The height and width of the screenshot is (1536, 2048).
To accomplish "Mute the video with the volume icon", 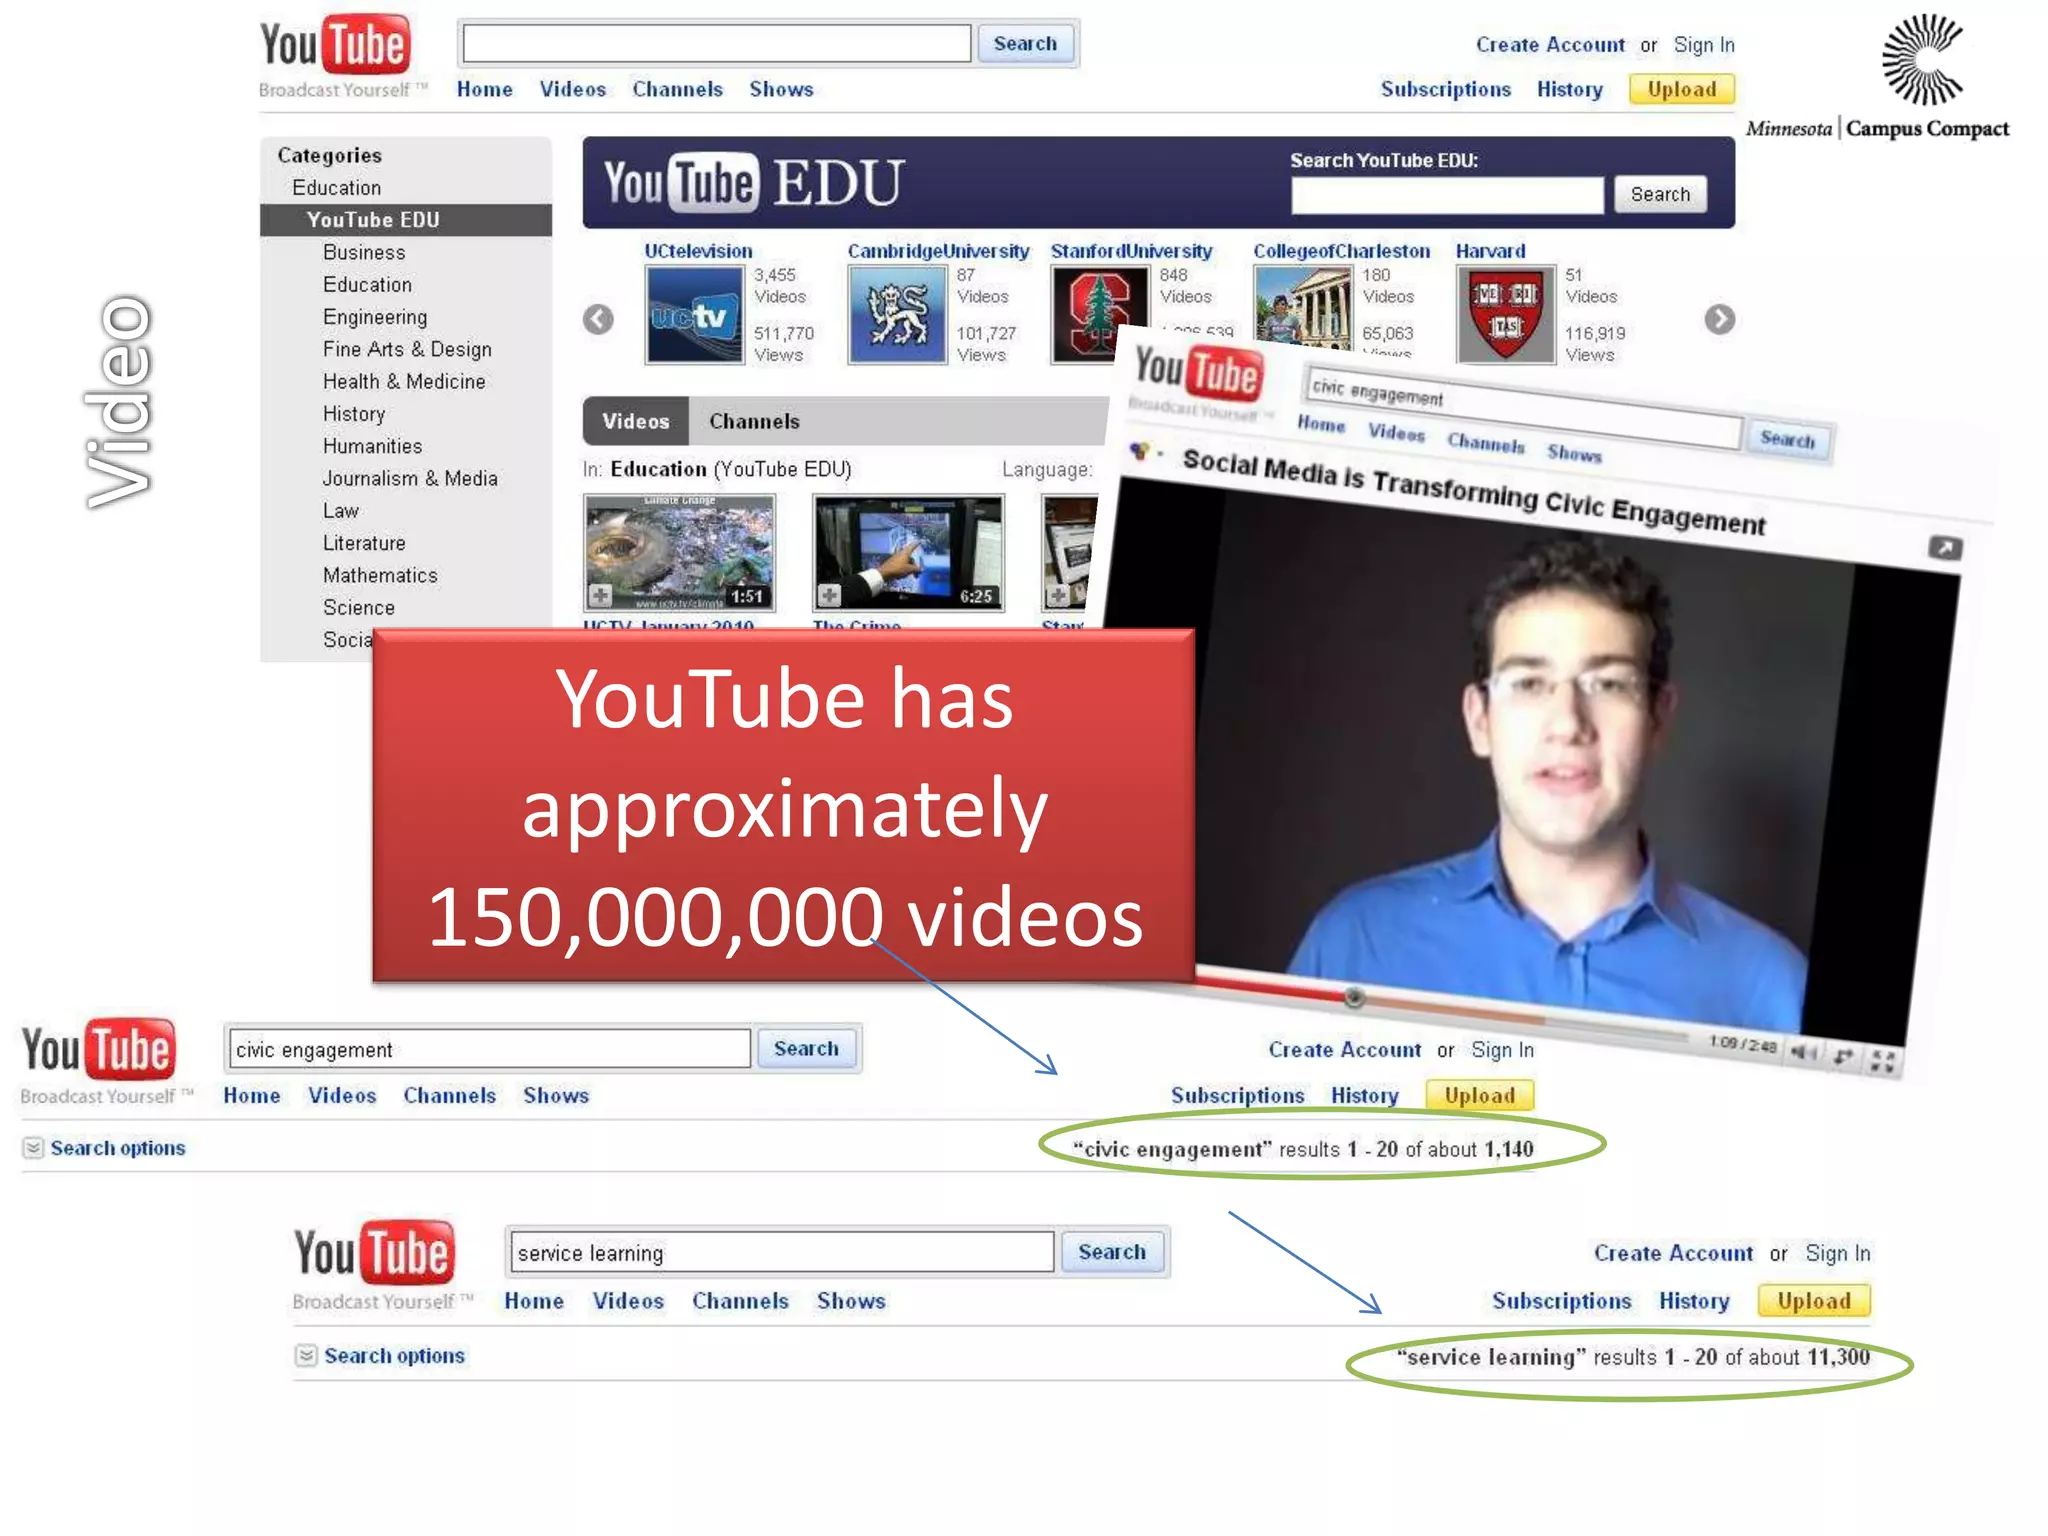I will [x=1803, y=1052].
